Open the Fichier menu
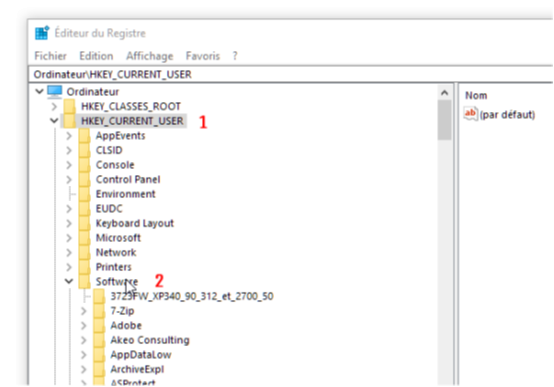The height and width of the screenshot is (387, 554). click(51, 56)
